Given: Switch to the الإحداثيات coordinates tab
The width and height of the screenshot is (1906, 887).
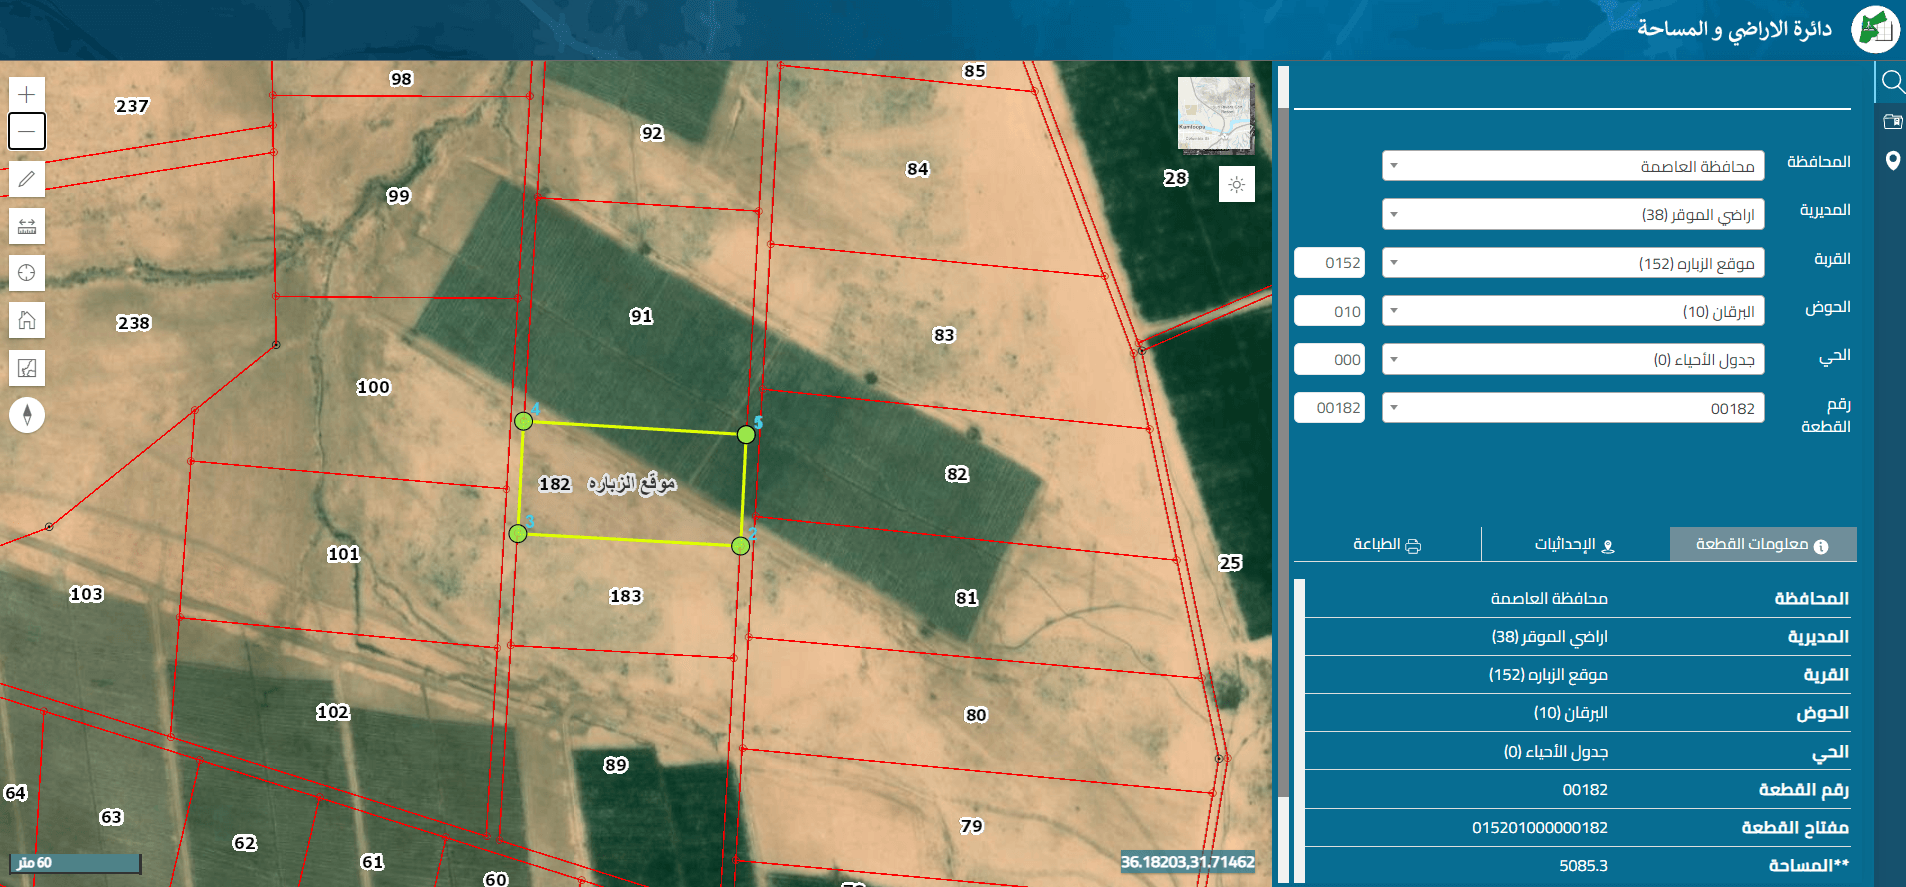Looking at the screenshot, I should pyautogui.click(x=1575, y=544).
